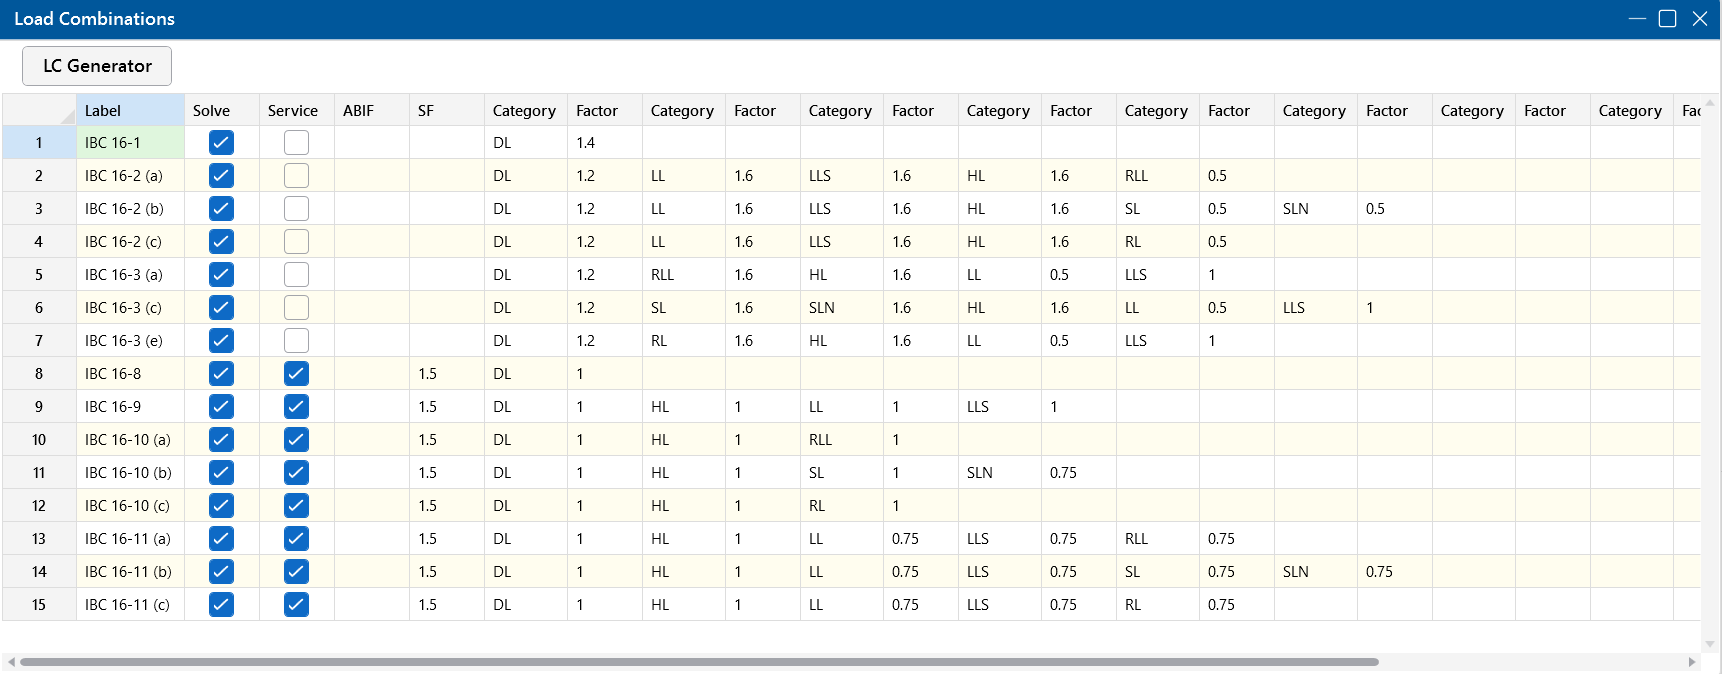
Task: Select the Label column header
Action: pyautogui.click(x=130, y=111)
